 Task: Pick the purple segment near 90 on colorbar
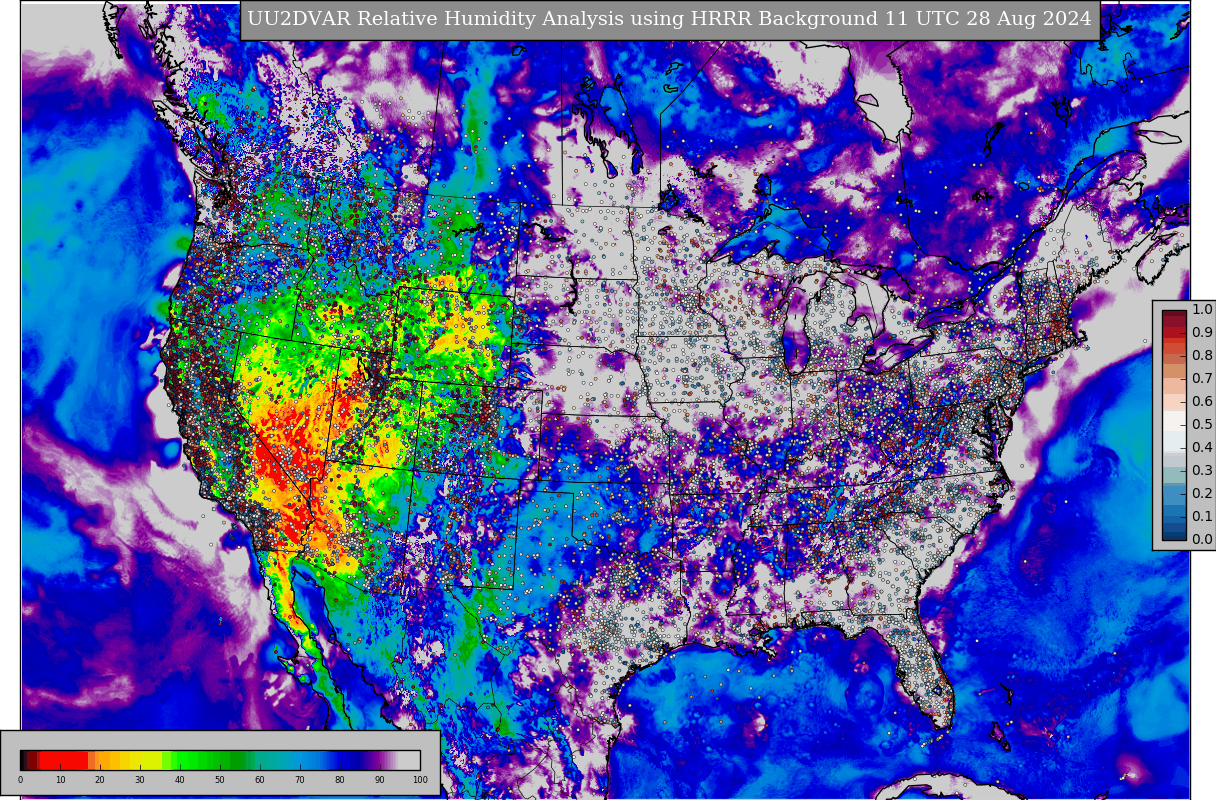point(378,760)
